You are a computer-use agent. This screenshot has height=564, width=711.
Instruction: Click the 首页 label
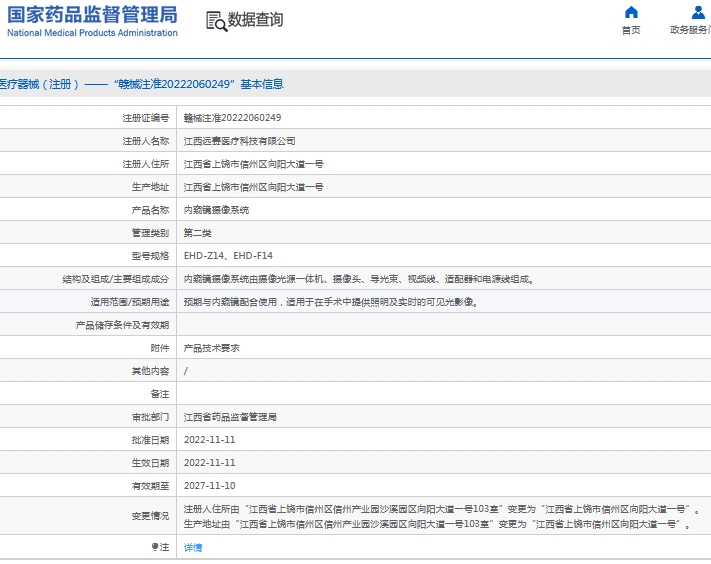point(631,30)
